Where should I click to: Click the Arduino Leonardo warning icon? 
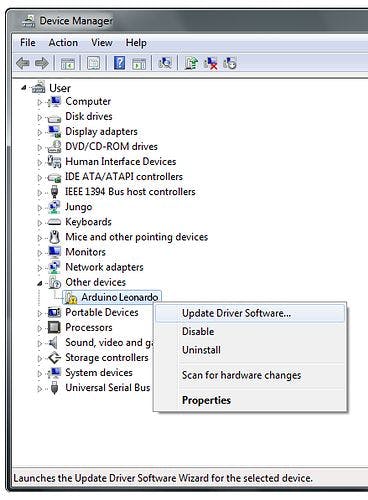click(x=71, y=297)
